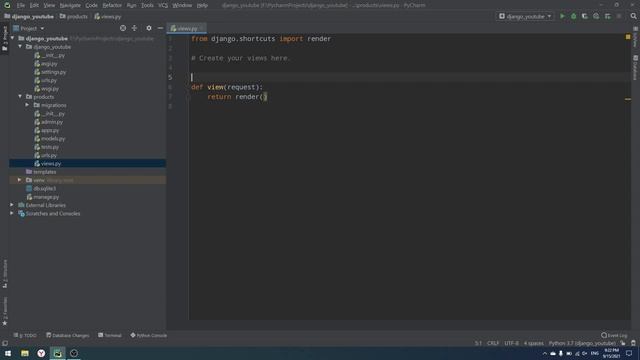Open the run configuration django_youtube dropdown
Screen dimensions: 640x360
pyautogui.click(x=525, y=16)
